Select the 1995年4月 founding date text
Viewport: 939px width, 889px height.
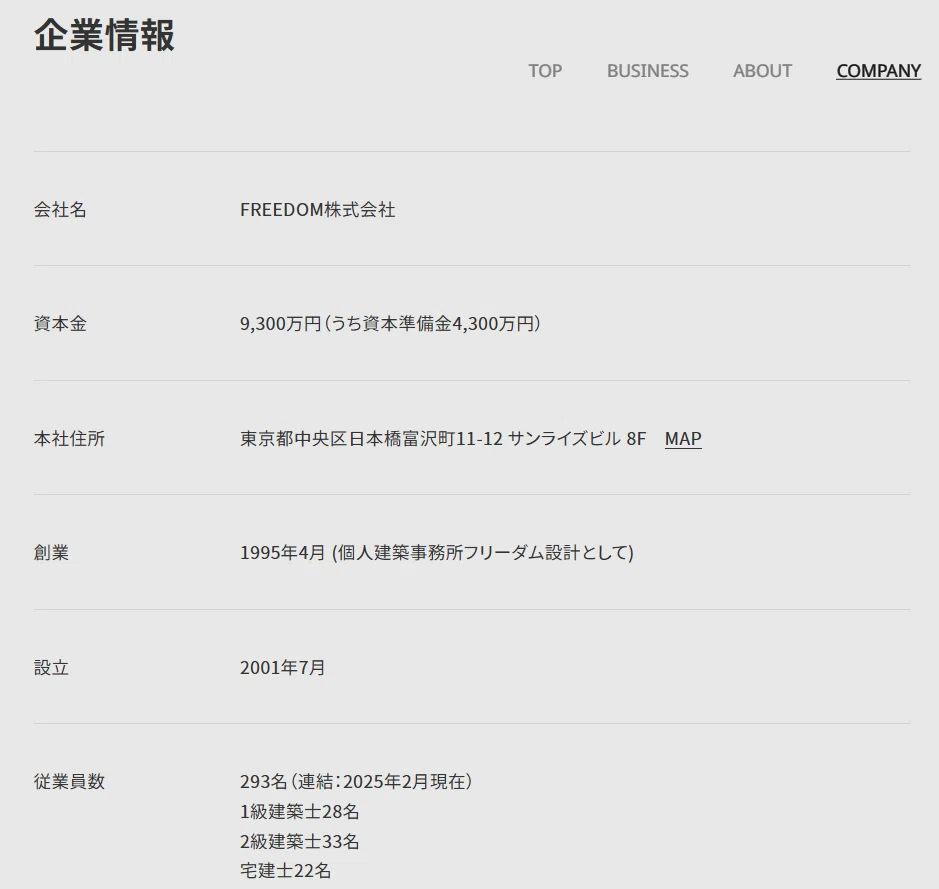tap(283, 553)
